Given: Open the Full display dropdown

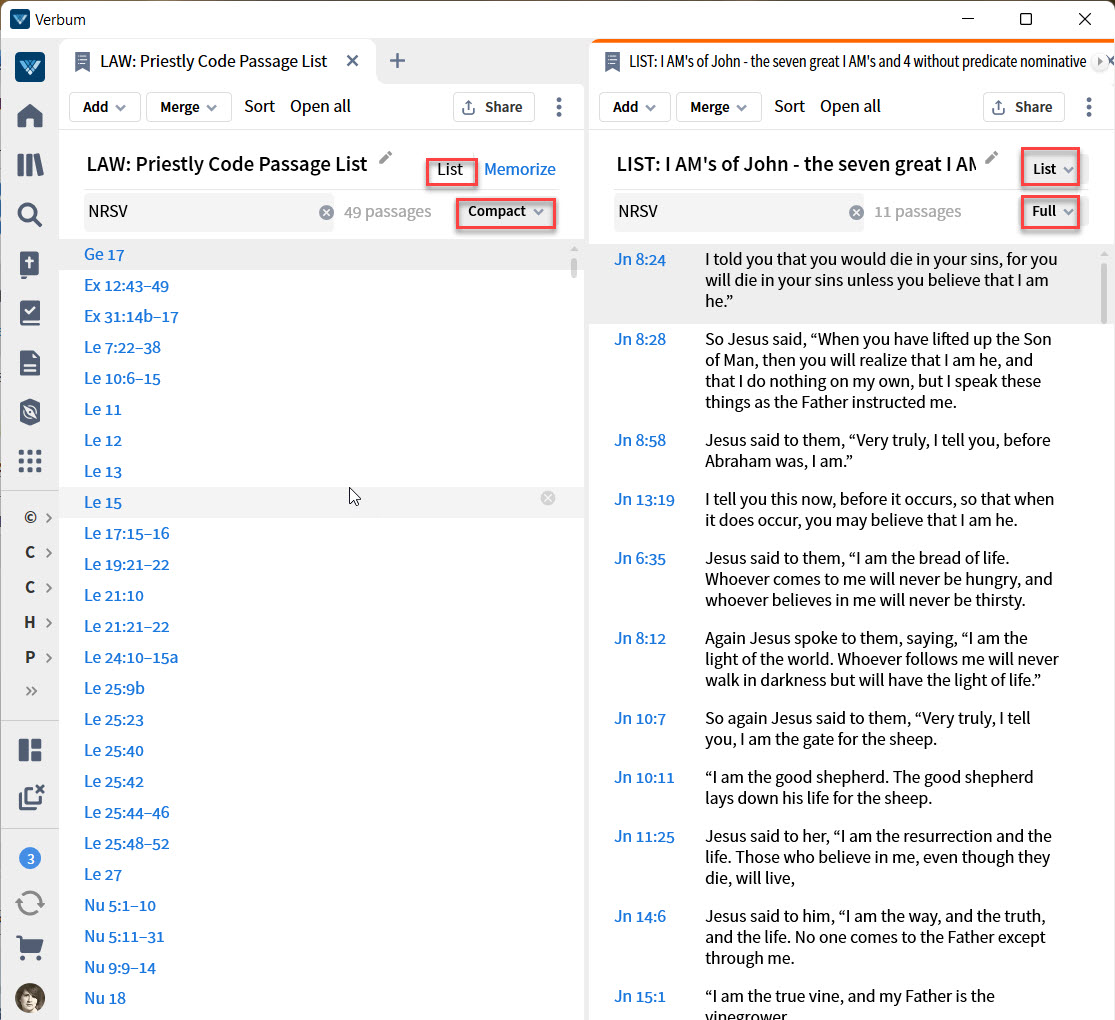Looking at the screenshot, I should click(x=1050, y=212).
